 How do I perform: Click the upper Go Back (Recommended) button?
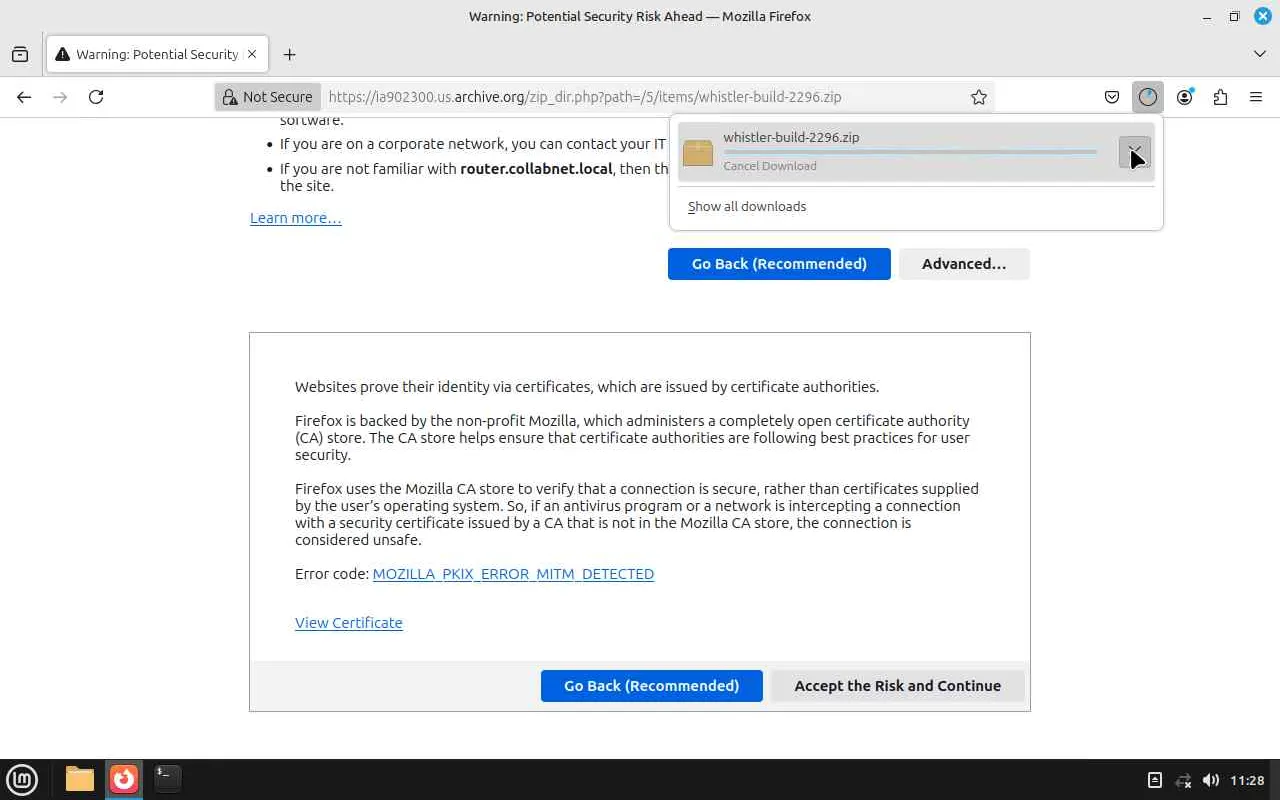[x=779, y=264]
